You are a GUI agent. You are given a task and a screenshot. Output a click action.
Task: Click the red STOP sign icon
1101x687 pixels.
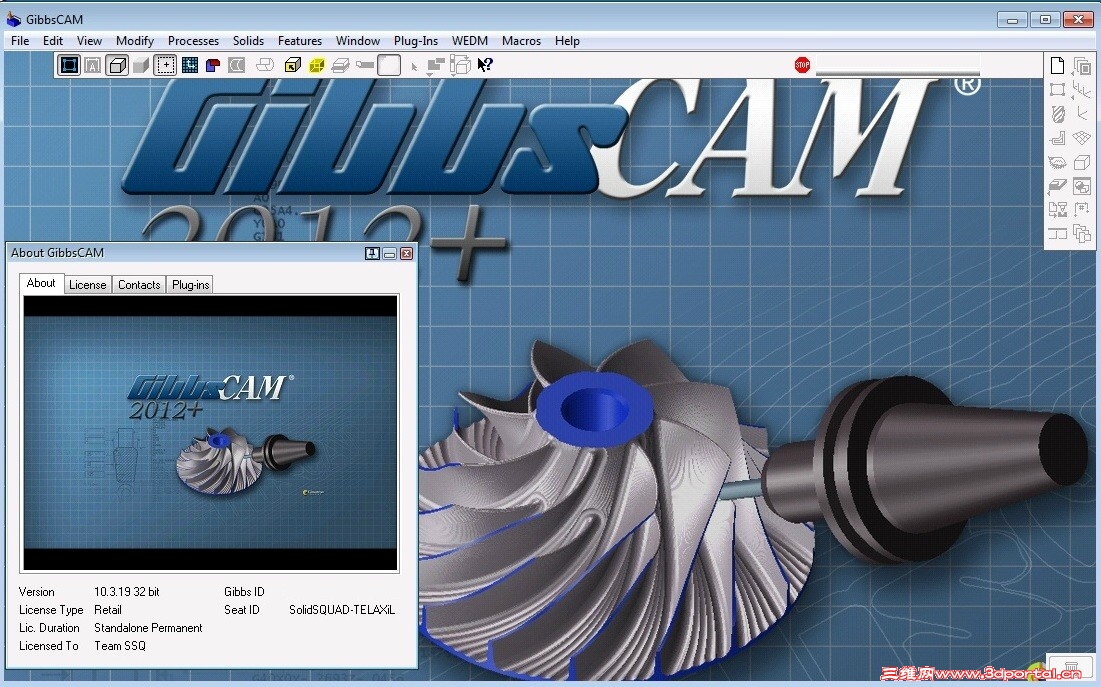click(x=802, y=65)
